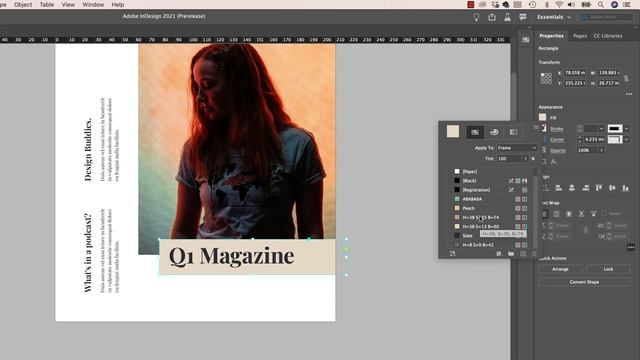
Task: Select wrap around bounding box option
Action: pos(556,214)
